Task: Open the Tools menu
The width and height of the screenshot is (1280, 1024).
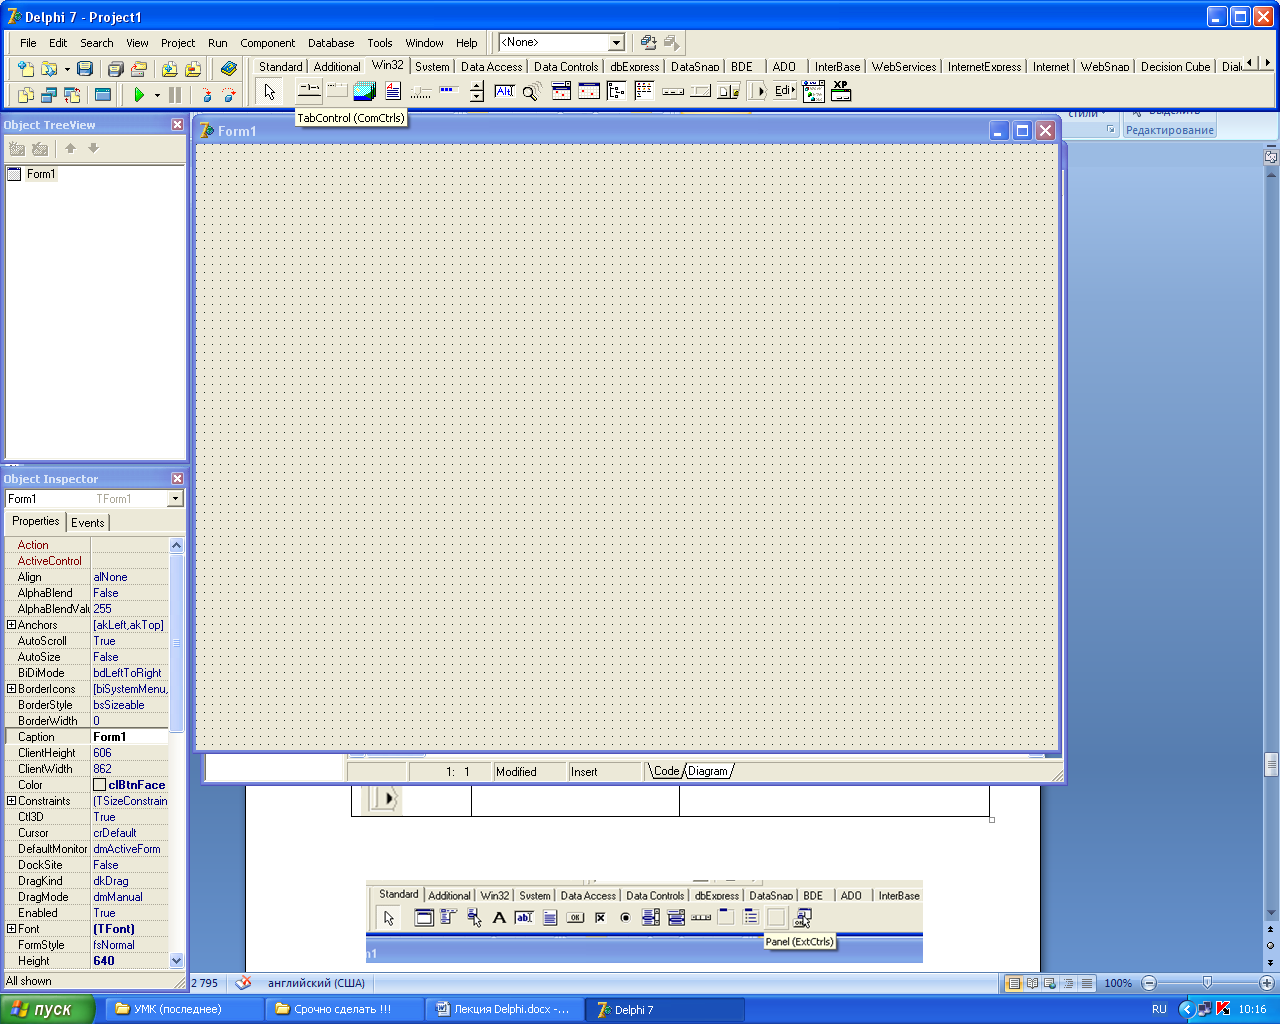Action: tap(380, 43)
